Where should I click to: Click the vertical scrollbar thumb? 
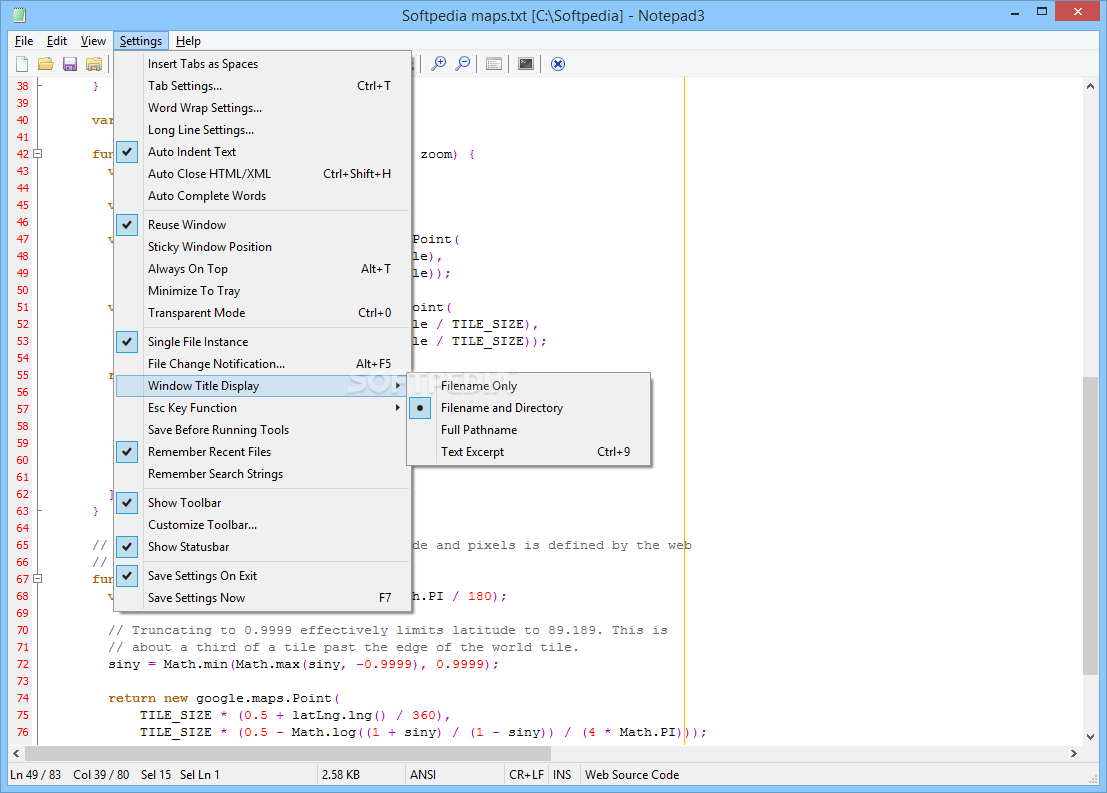click(1090, 526)
